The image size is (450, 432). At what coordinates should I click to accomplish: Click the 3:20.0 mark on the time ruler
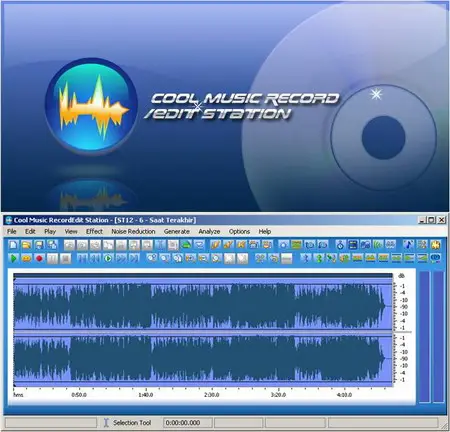pos(278,395)
